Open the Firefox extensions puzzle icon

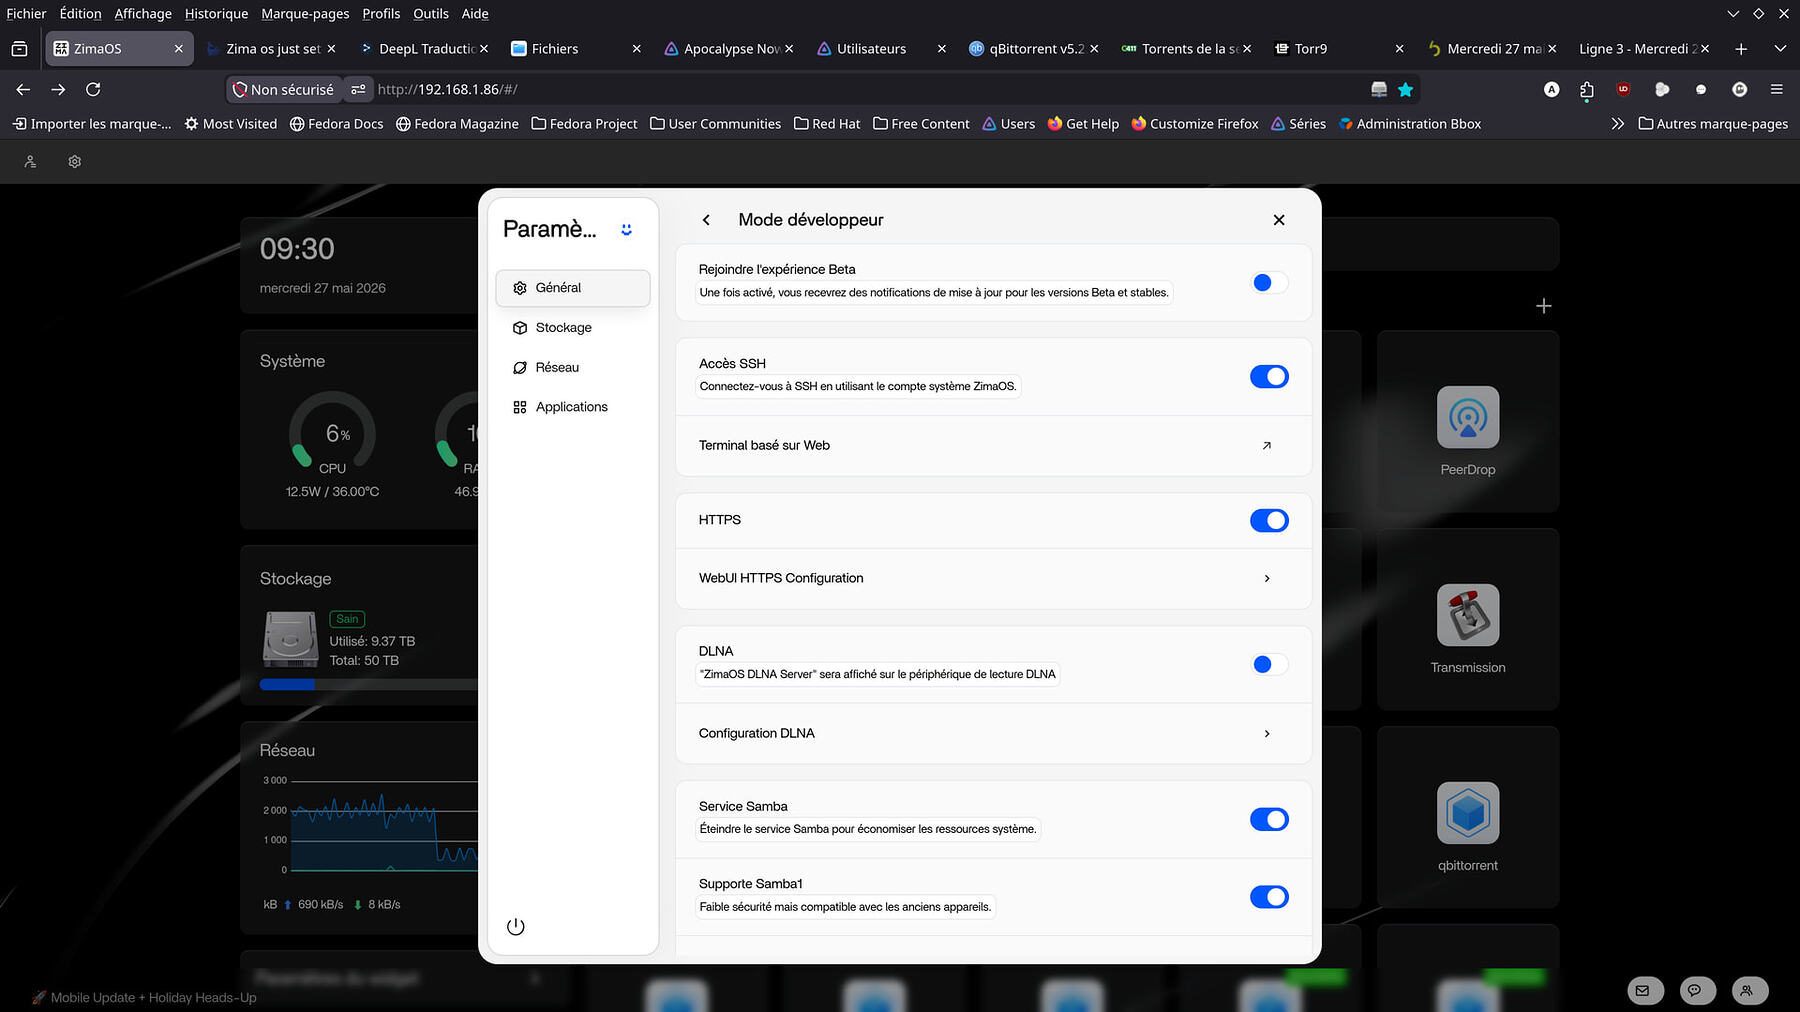pos(1587,90)
